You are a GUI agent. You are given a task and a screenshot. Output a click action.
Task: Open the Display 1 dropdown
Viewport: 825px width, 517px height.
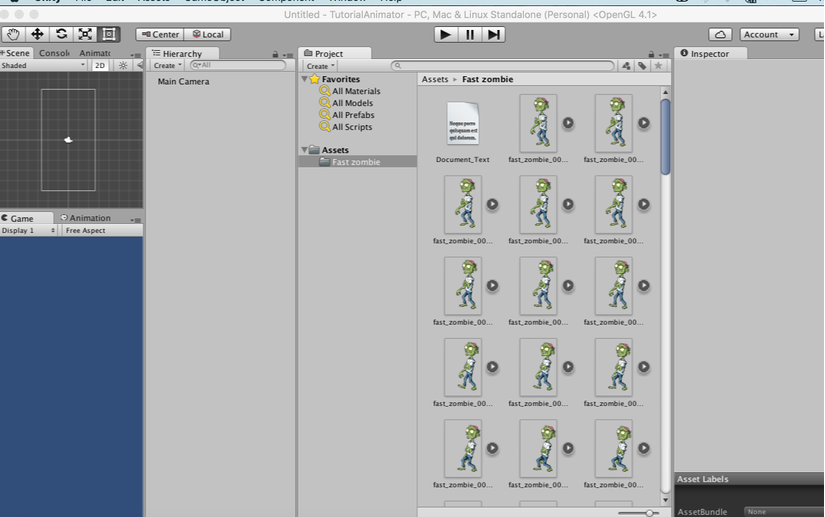coord(28,230)
